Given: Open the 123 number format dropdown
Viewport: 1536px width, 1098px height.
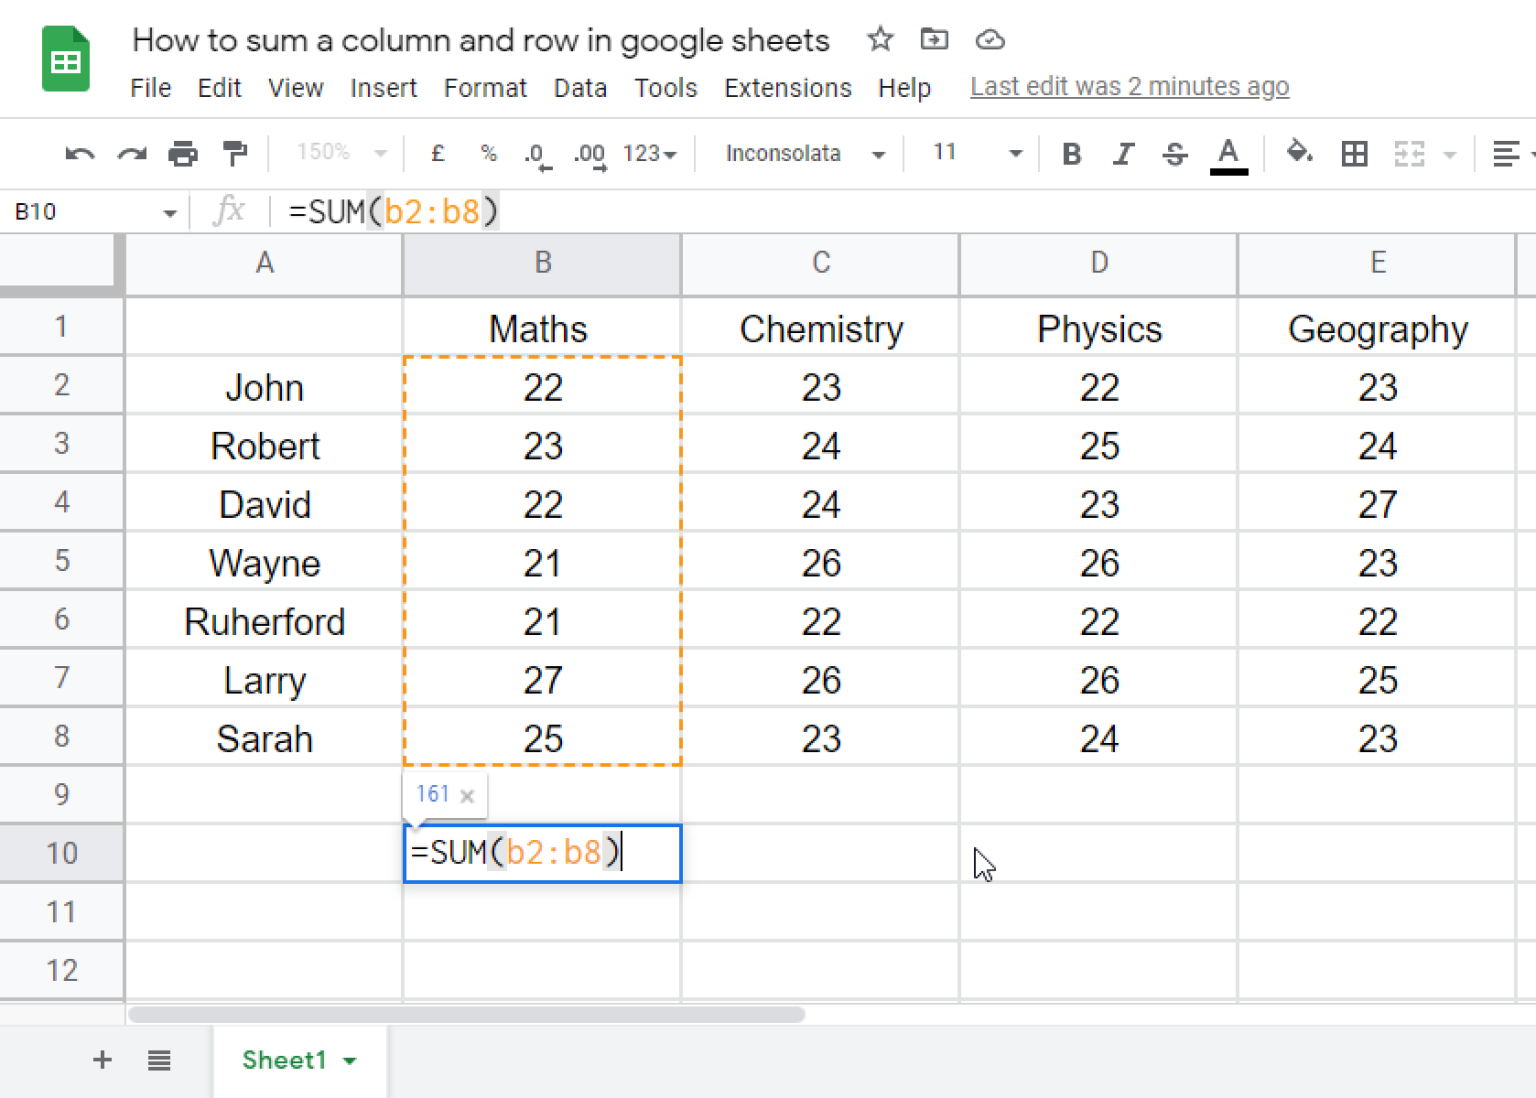Looking at the screenshot, I should (x=650, y=154).
